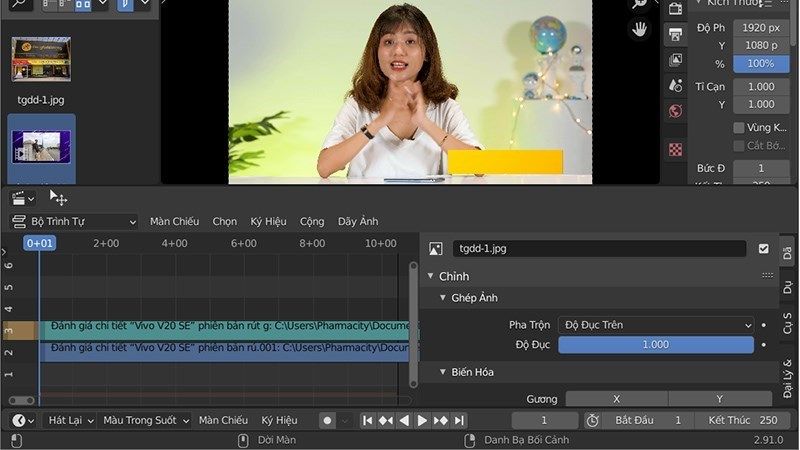
Task: Open the timeline editor type clock dropdown
Action: pos(22,420)
